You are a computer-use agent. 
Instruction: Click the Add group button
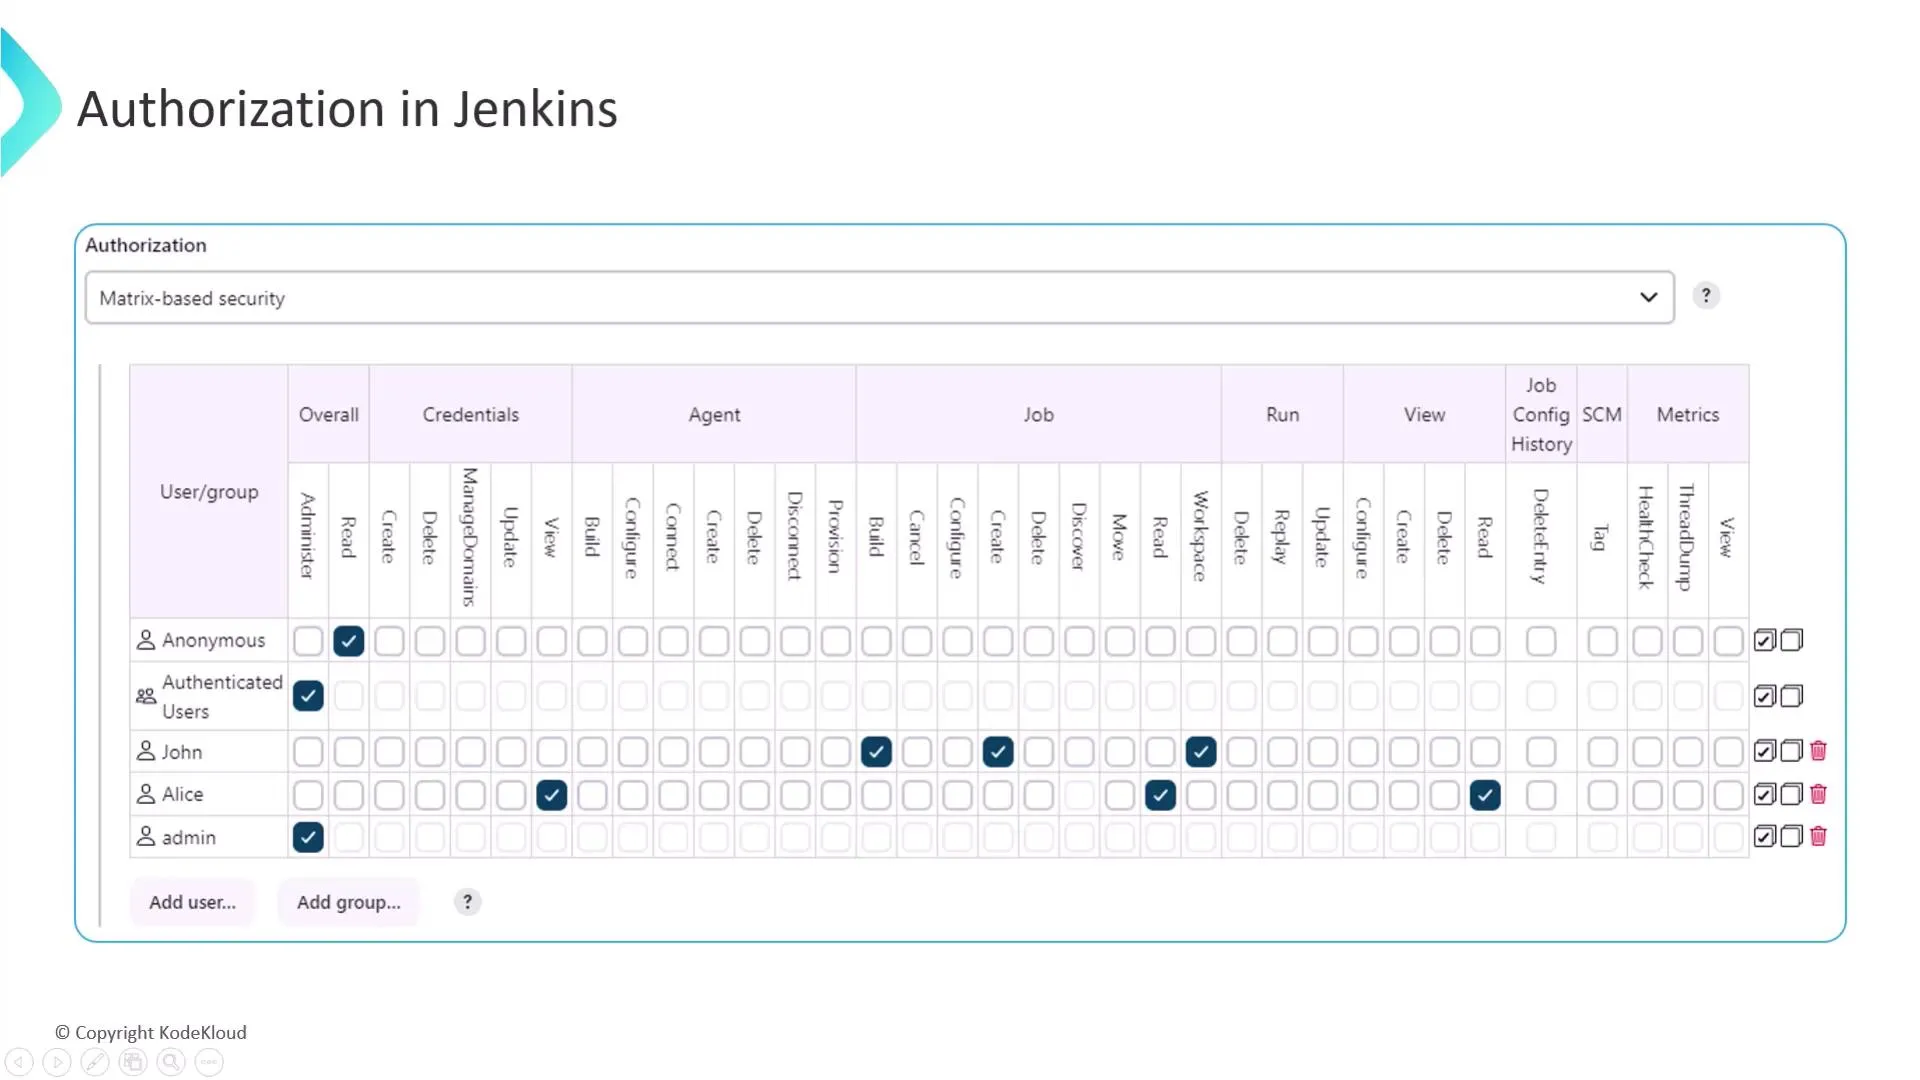click(348, 901)
